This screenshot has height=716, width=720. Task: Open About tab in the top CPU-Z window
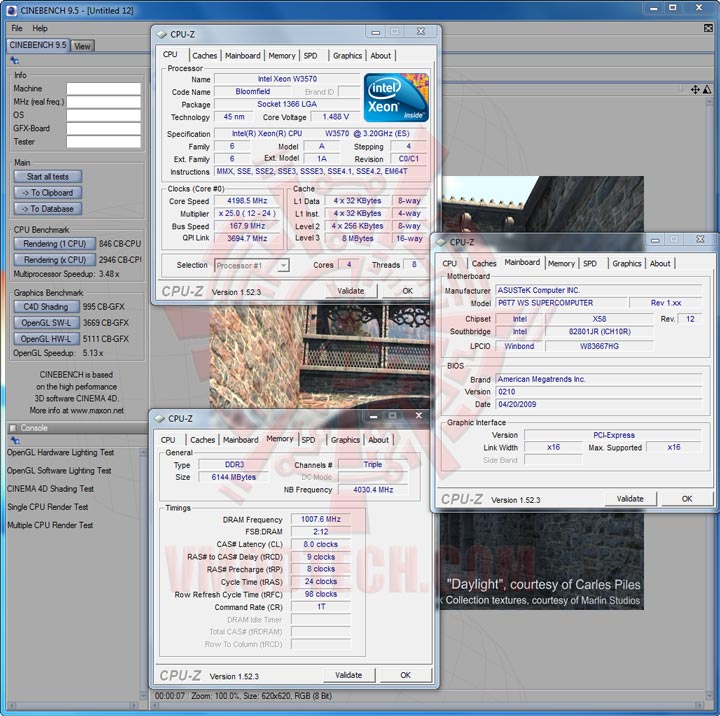(381, 56)
